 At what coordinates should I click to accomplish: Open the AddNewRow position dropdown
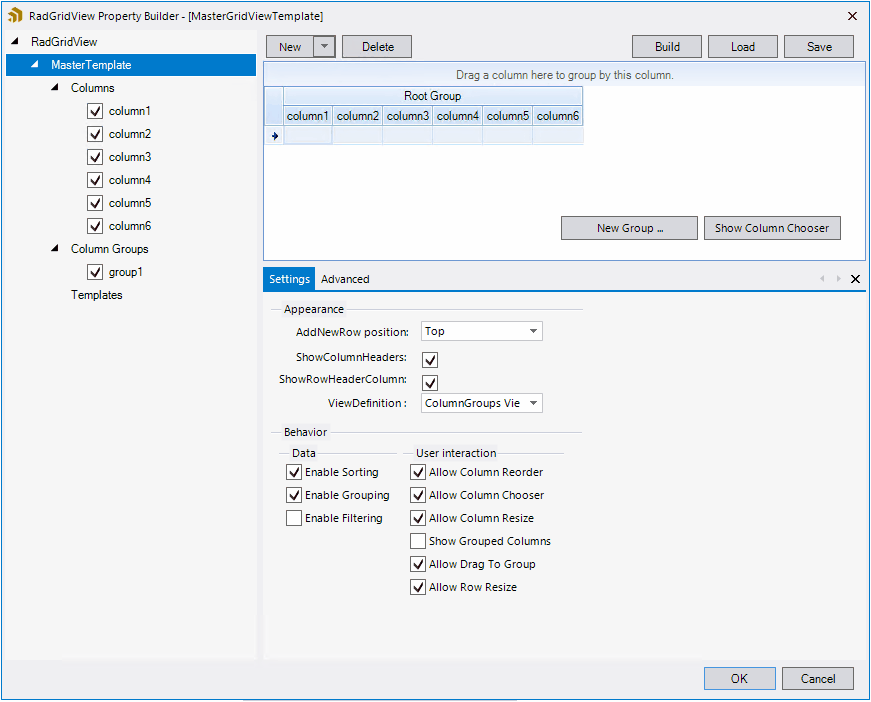[x=533, y=331]
